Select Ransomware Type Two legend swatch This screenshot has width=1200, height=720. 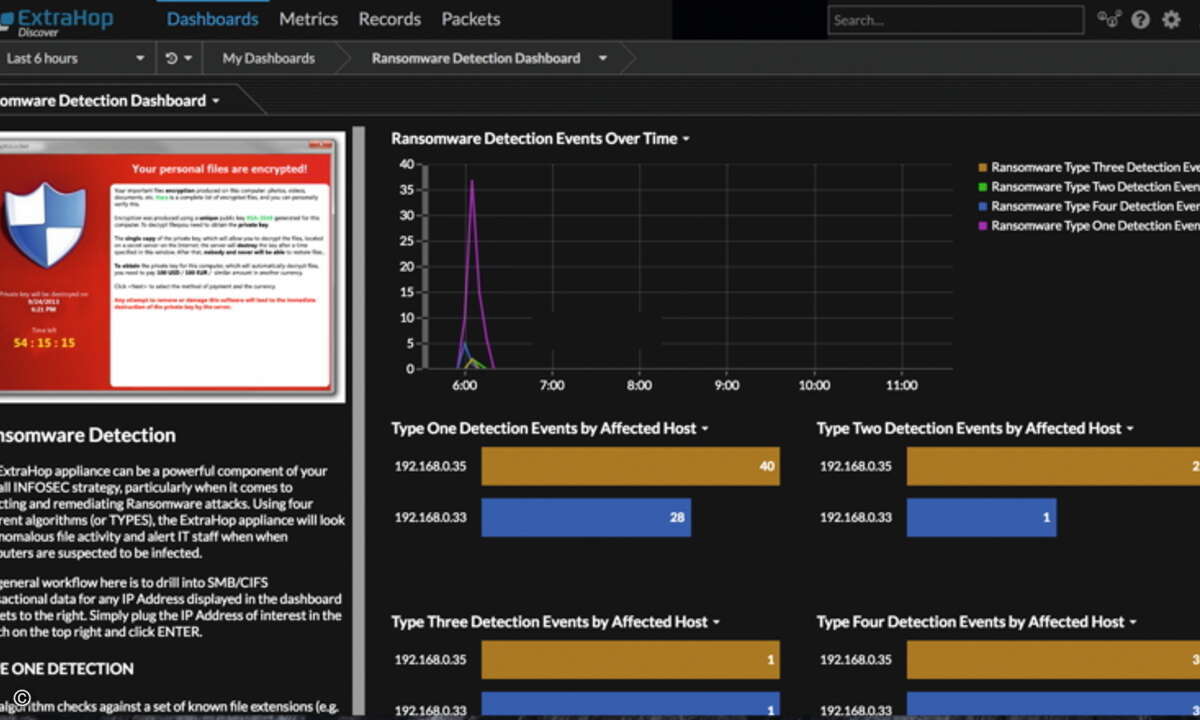(982, 187)
